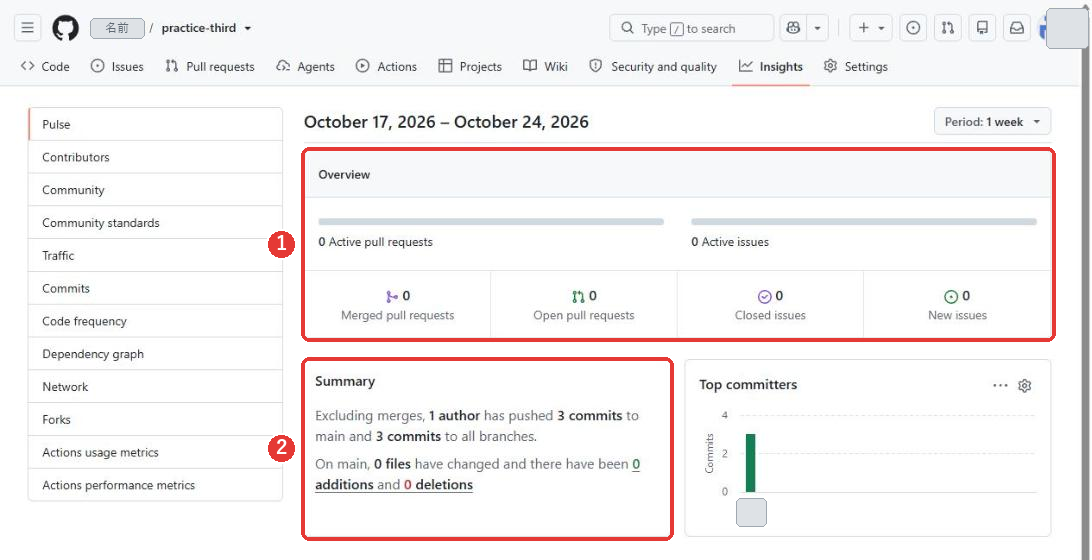Screen dimensions: 1092x560
Task: Open Top committers chart settings gear
Action: (1024, 385)
